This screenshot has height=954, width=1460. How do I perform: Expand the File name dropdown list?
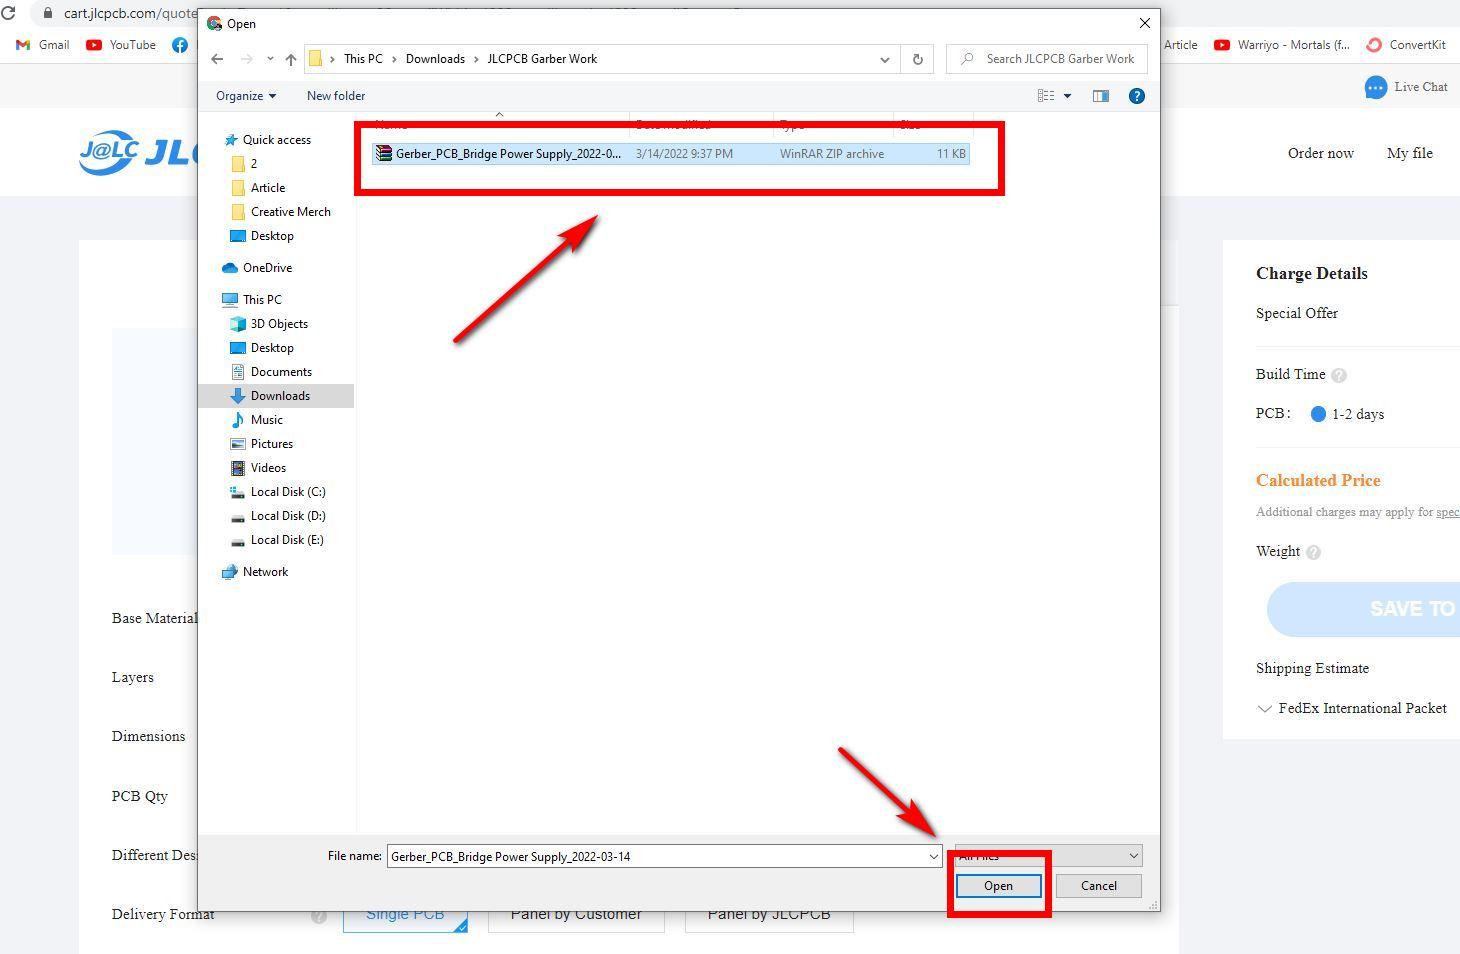pos(933,857)
